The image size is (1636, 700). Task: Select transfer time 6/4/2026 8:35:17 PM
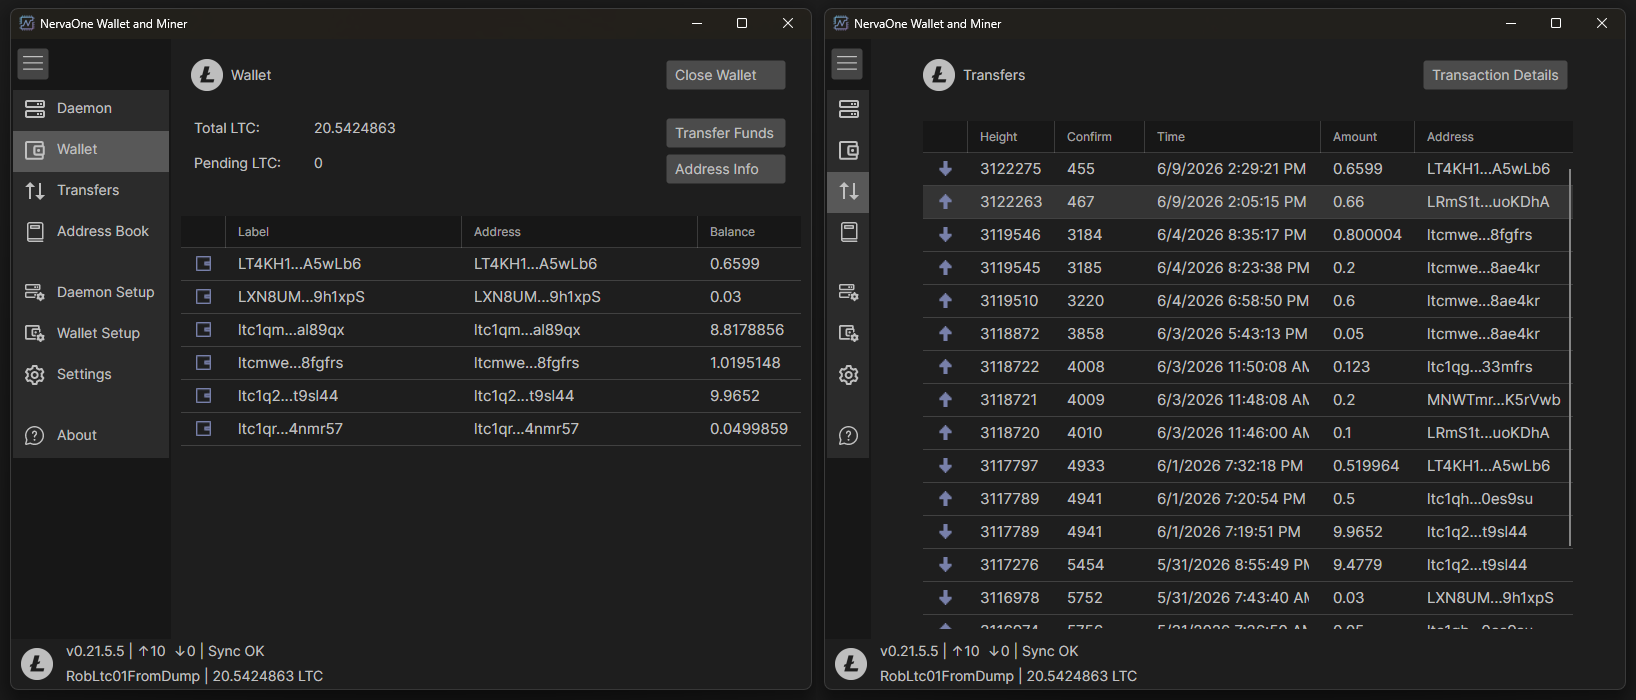(1232, 235)
